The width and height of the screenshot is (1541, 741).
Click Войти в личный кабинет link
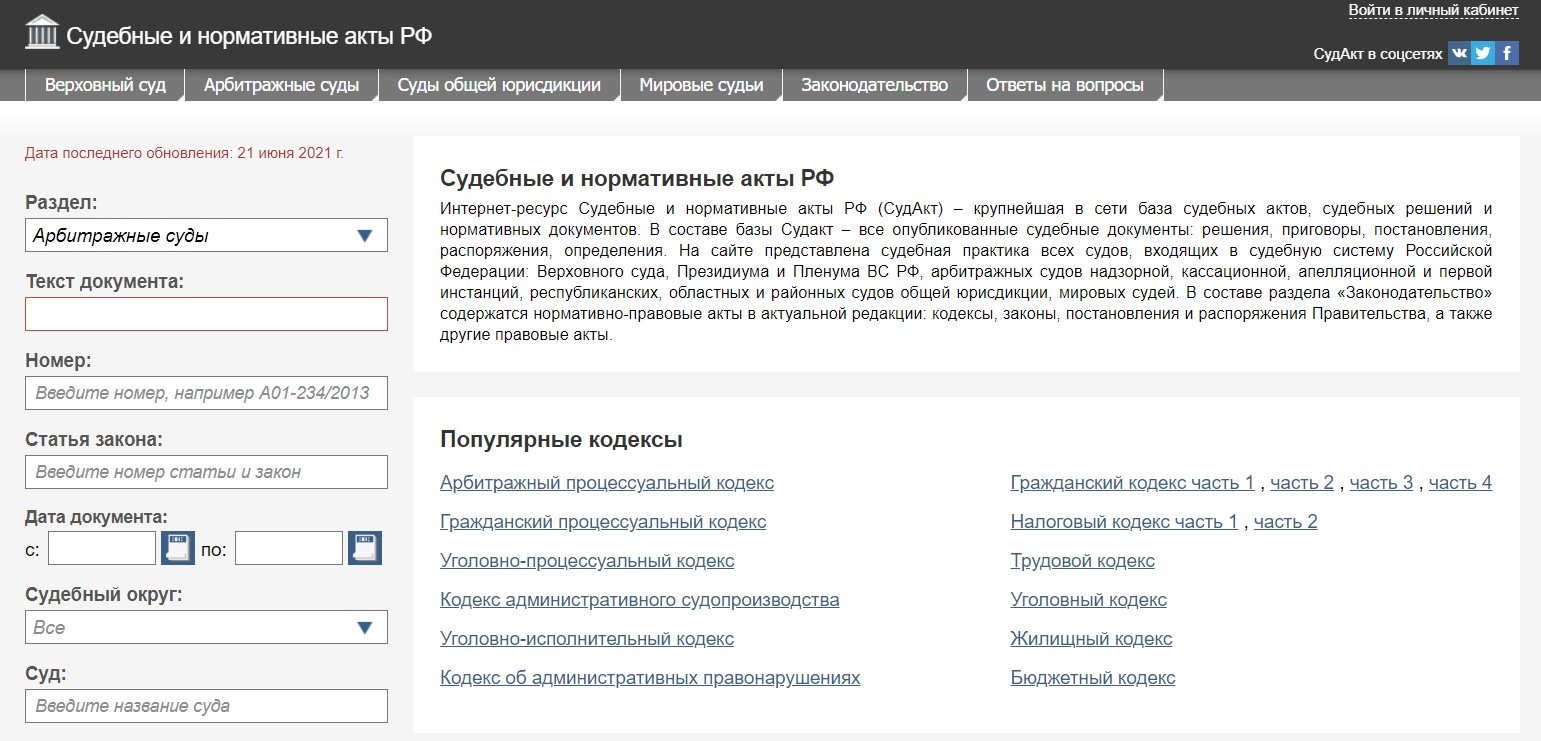click(1433, 10)
